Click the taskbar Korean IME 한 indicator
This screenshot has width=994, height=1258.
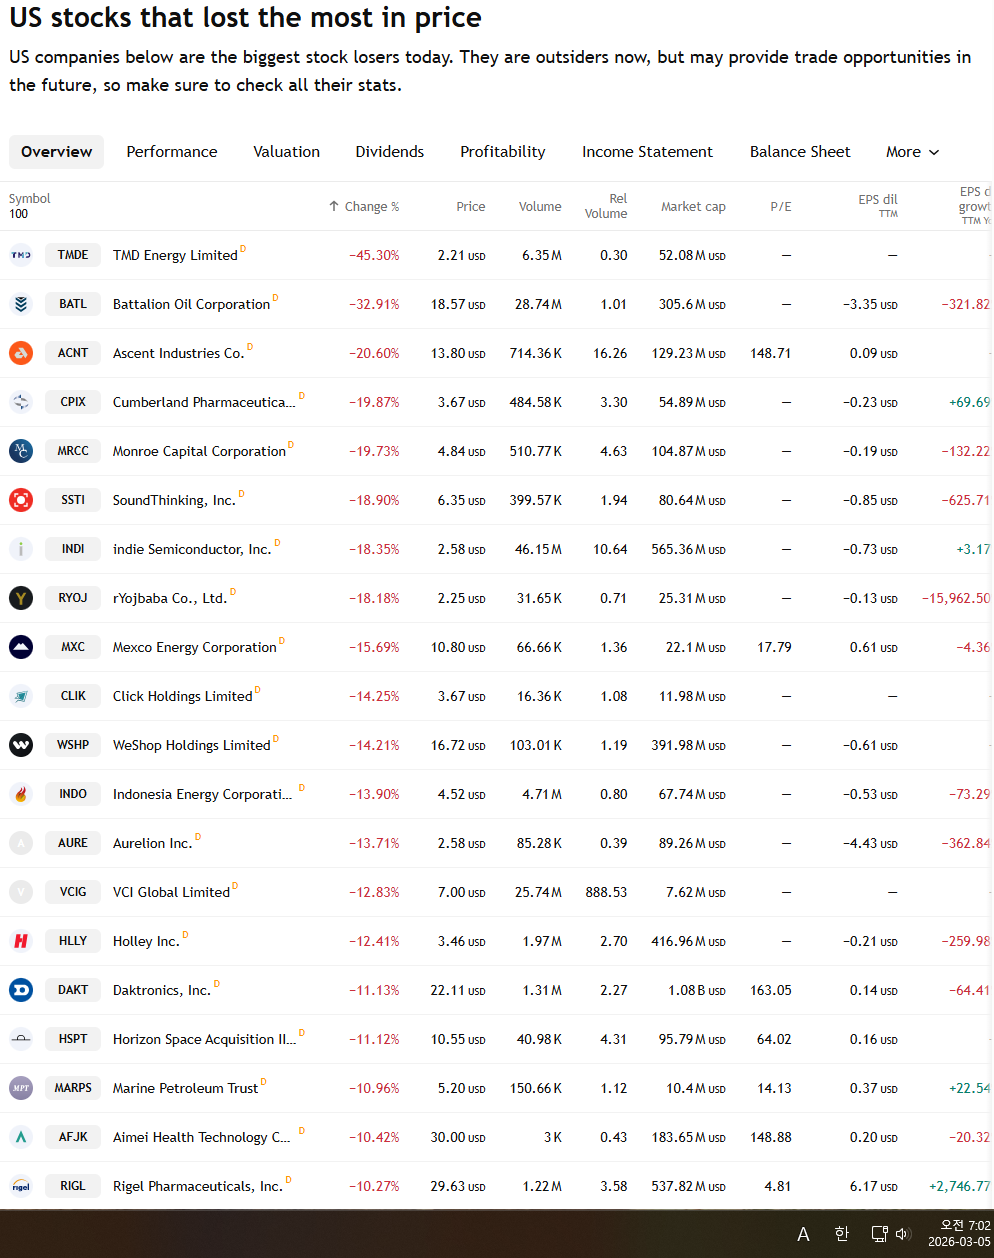[841, 1234]
